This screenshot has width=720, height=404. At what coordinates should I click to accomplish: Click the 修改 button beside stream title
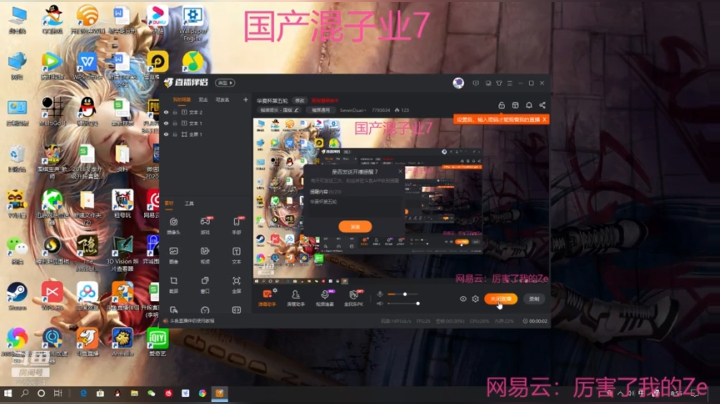click(x=300, y=101)
